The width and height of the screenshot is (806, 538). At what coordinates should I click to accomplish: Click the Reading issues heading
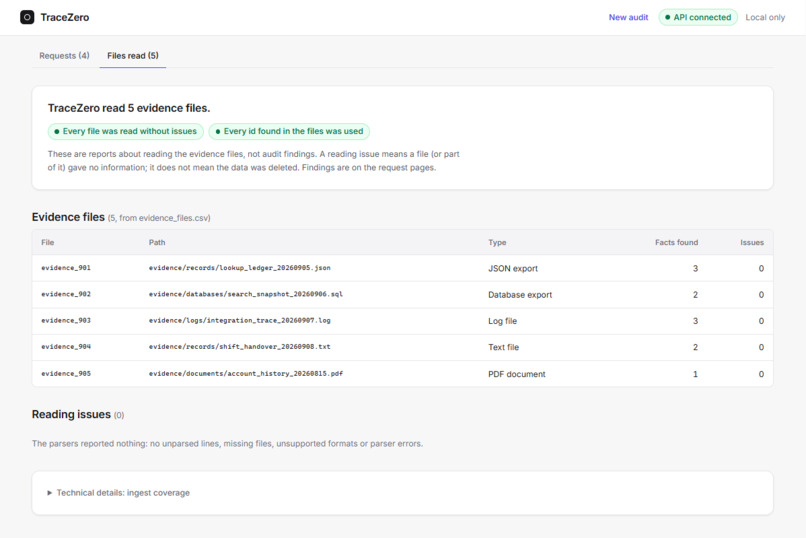coord(71,414)
